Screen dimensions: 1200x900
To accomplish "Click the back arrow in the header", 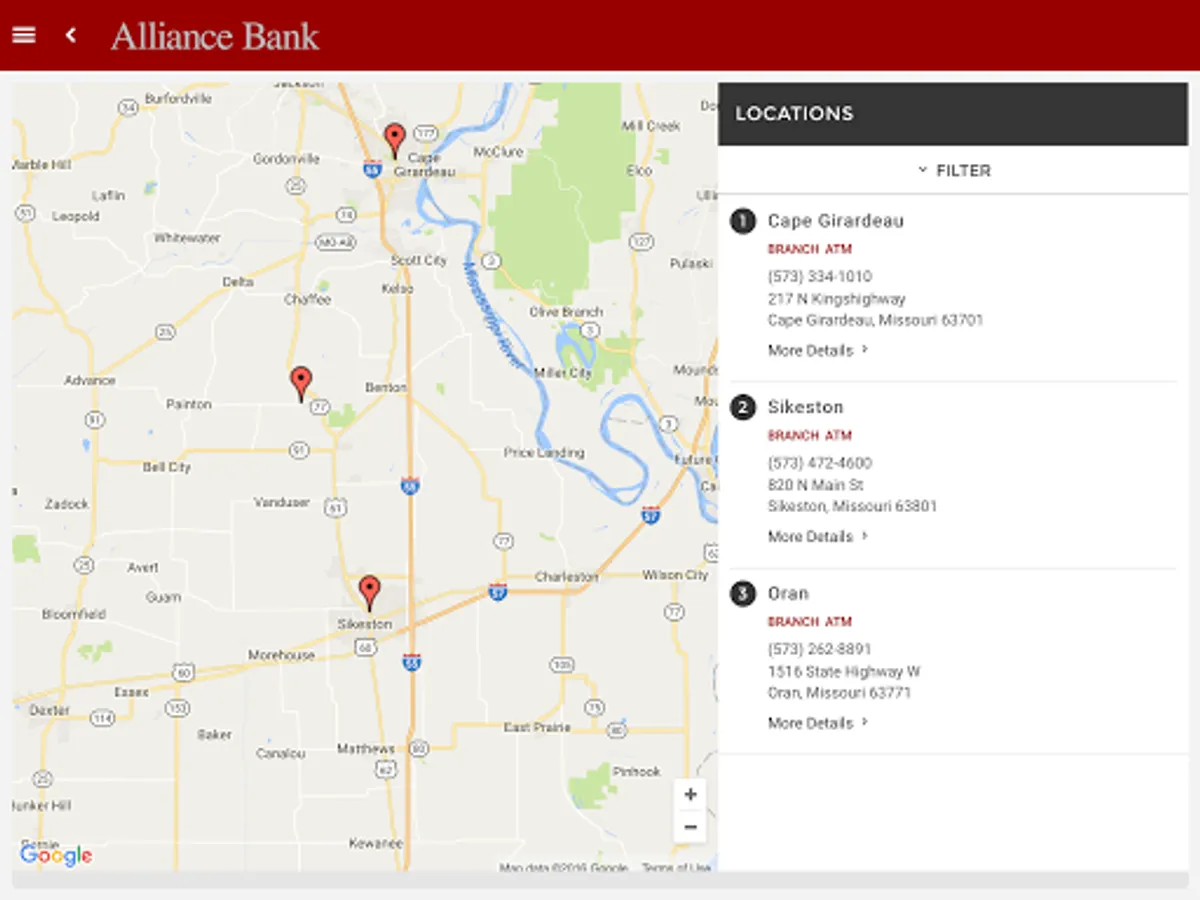I will (x=70, y=34).
